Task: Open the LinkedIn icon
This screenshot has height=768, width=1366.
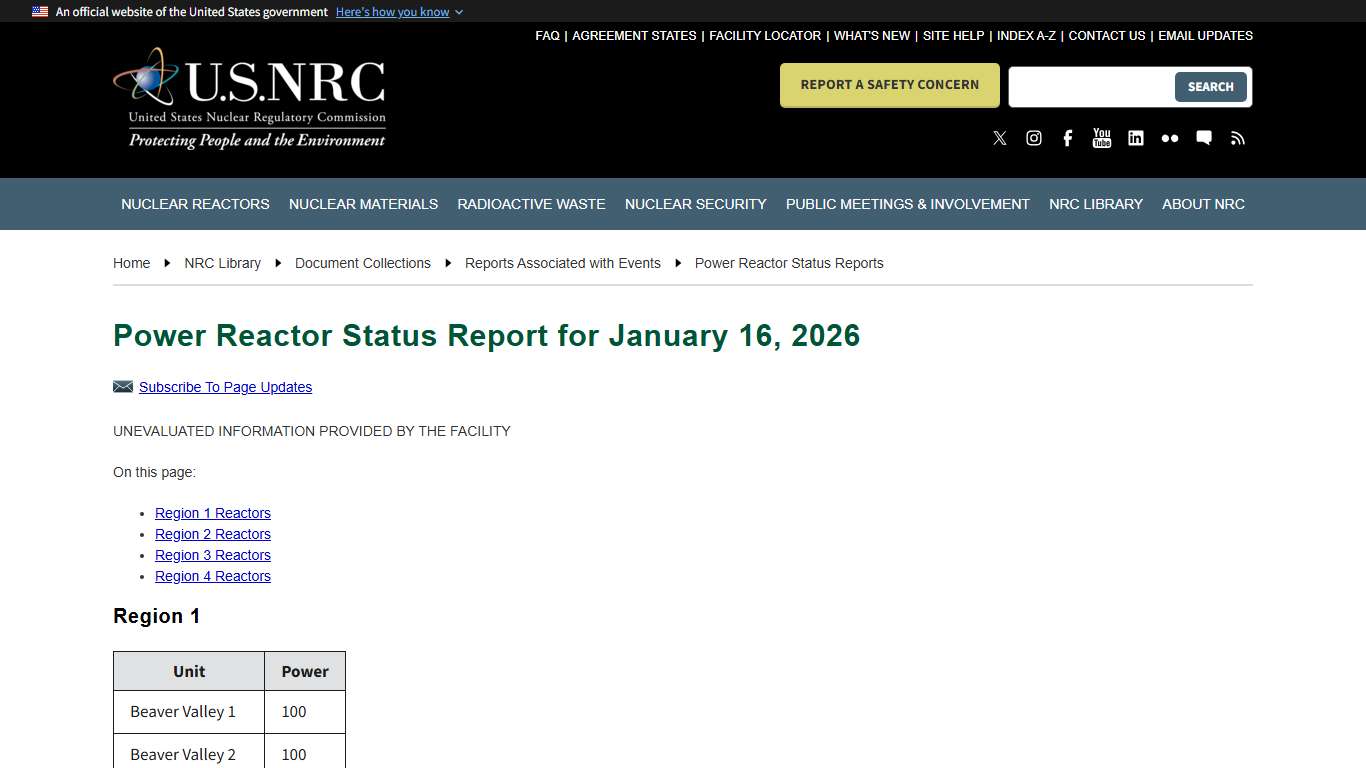Action: point(1135,138)
